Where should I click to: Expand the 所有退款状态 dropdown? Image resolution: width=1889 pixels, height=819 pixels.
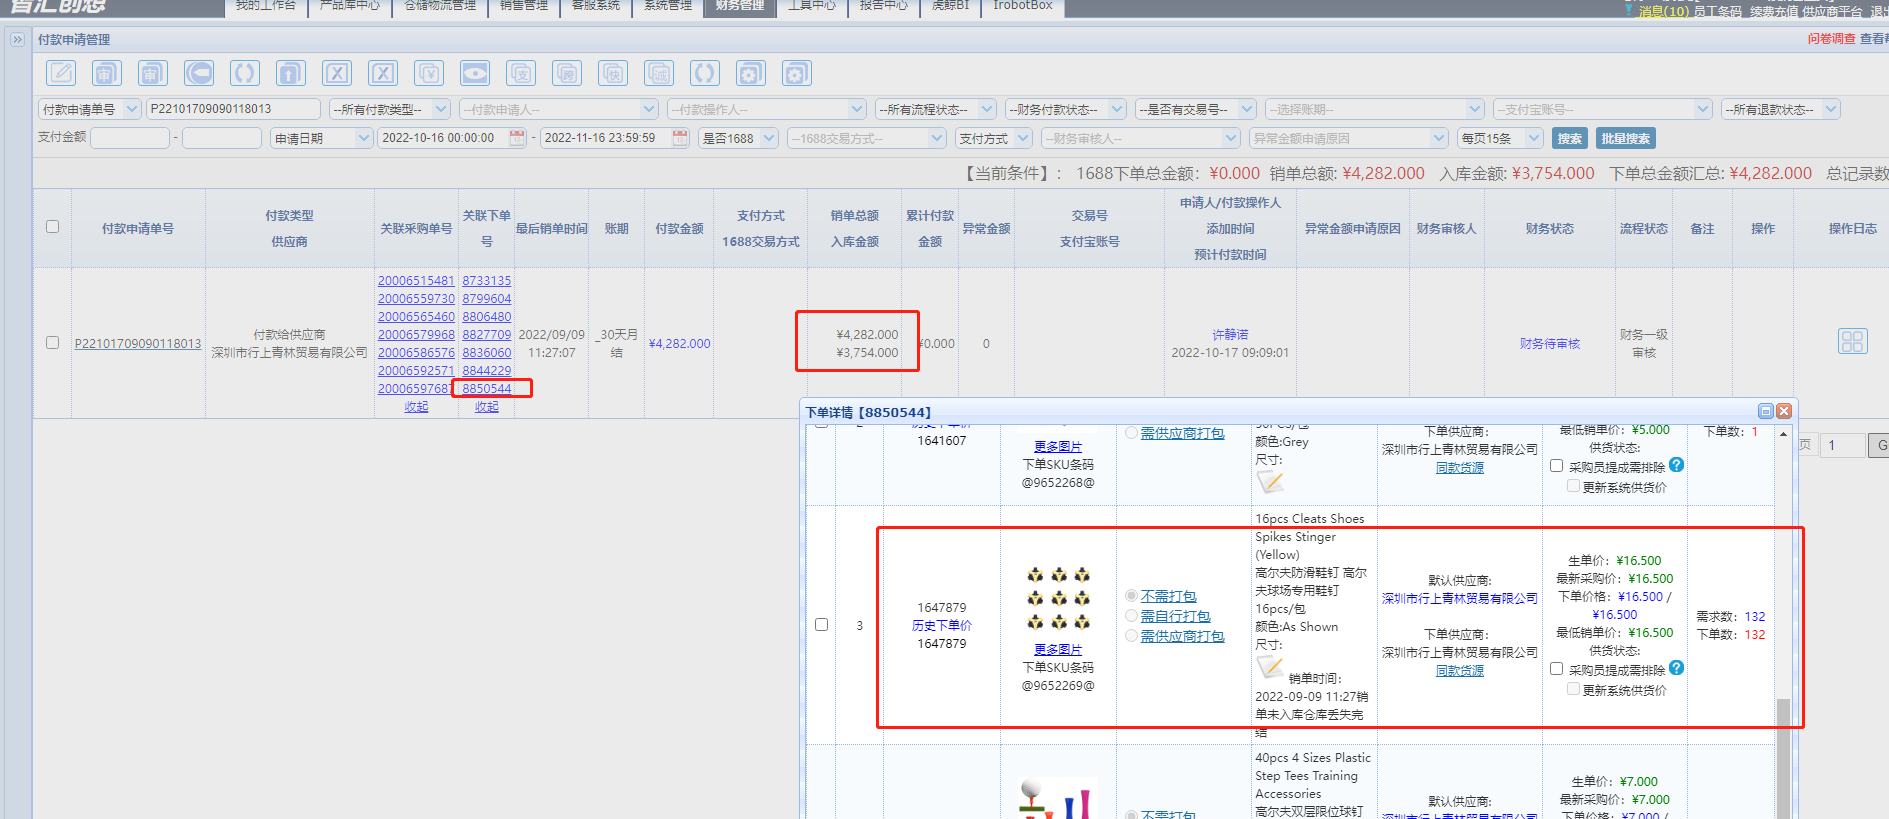point(1781,109)
